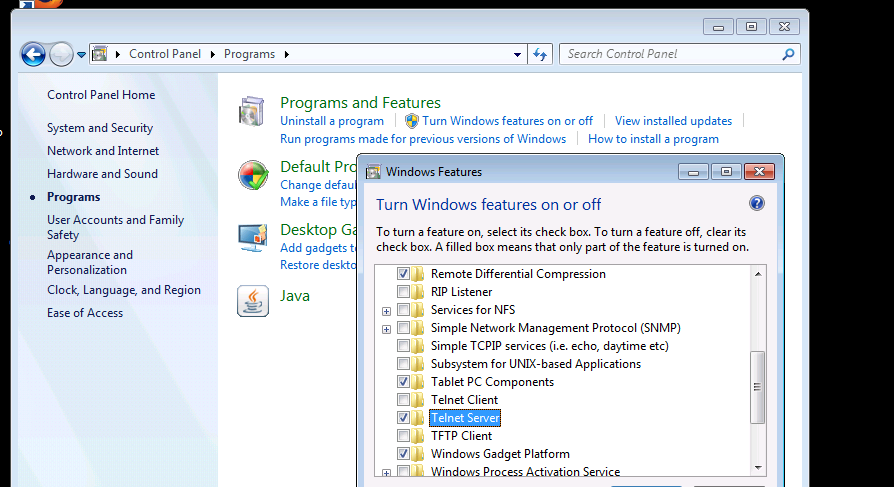Click the Default Programs icon
Viewport: 894px width, 487px height.
click(253, 176)
